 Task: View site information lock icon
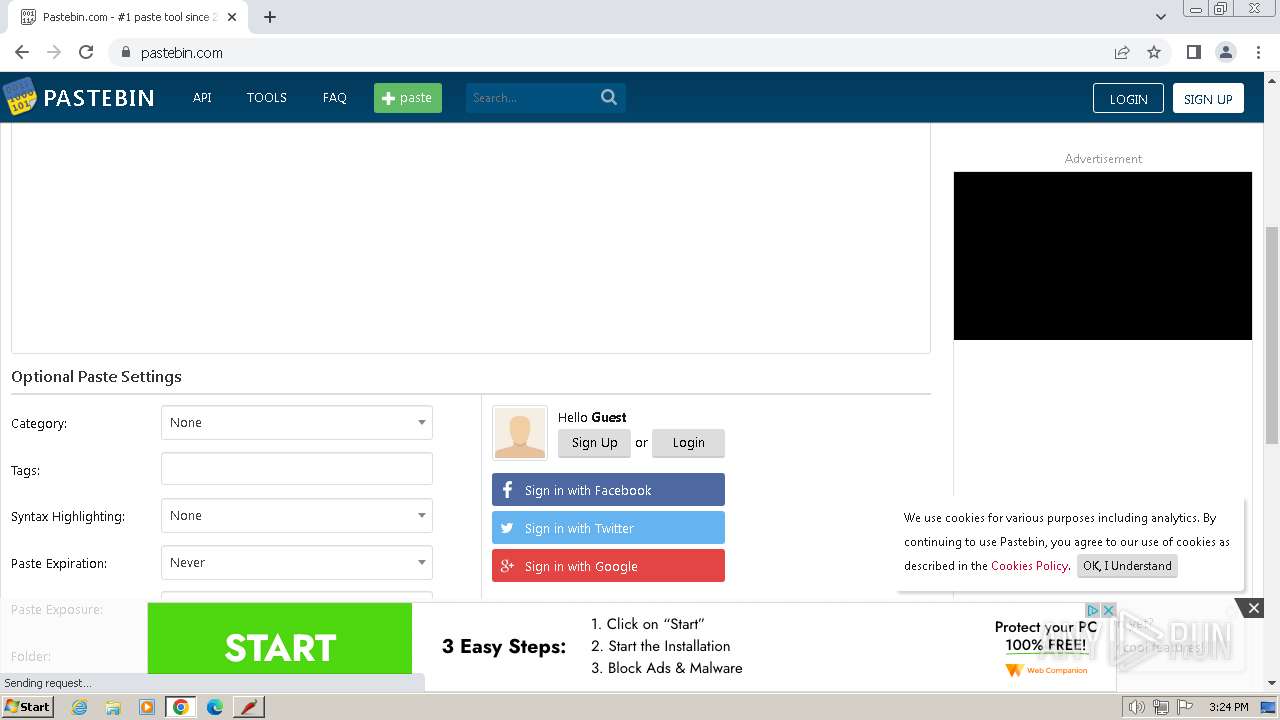tap(125, 53)
